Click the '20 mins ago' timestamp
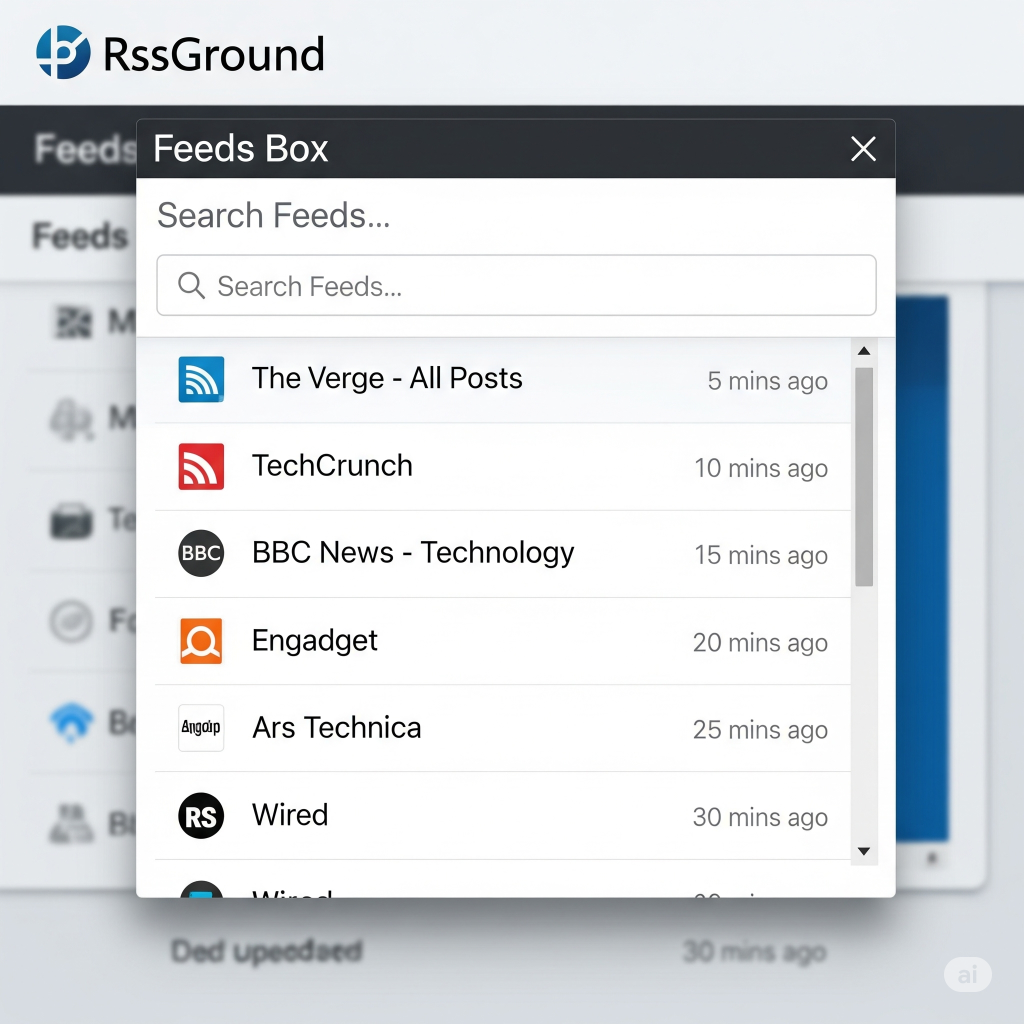 click(760, 643)
